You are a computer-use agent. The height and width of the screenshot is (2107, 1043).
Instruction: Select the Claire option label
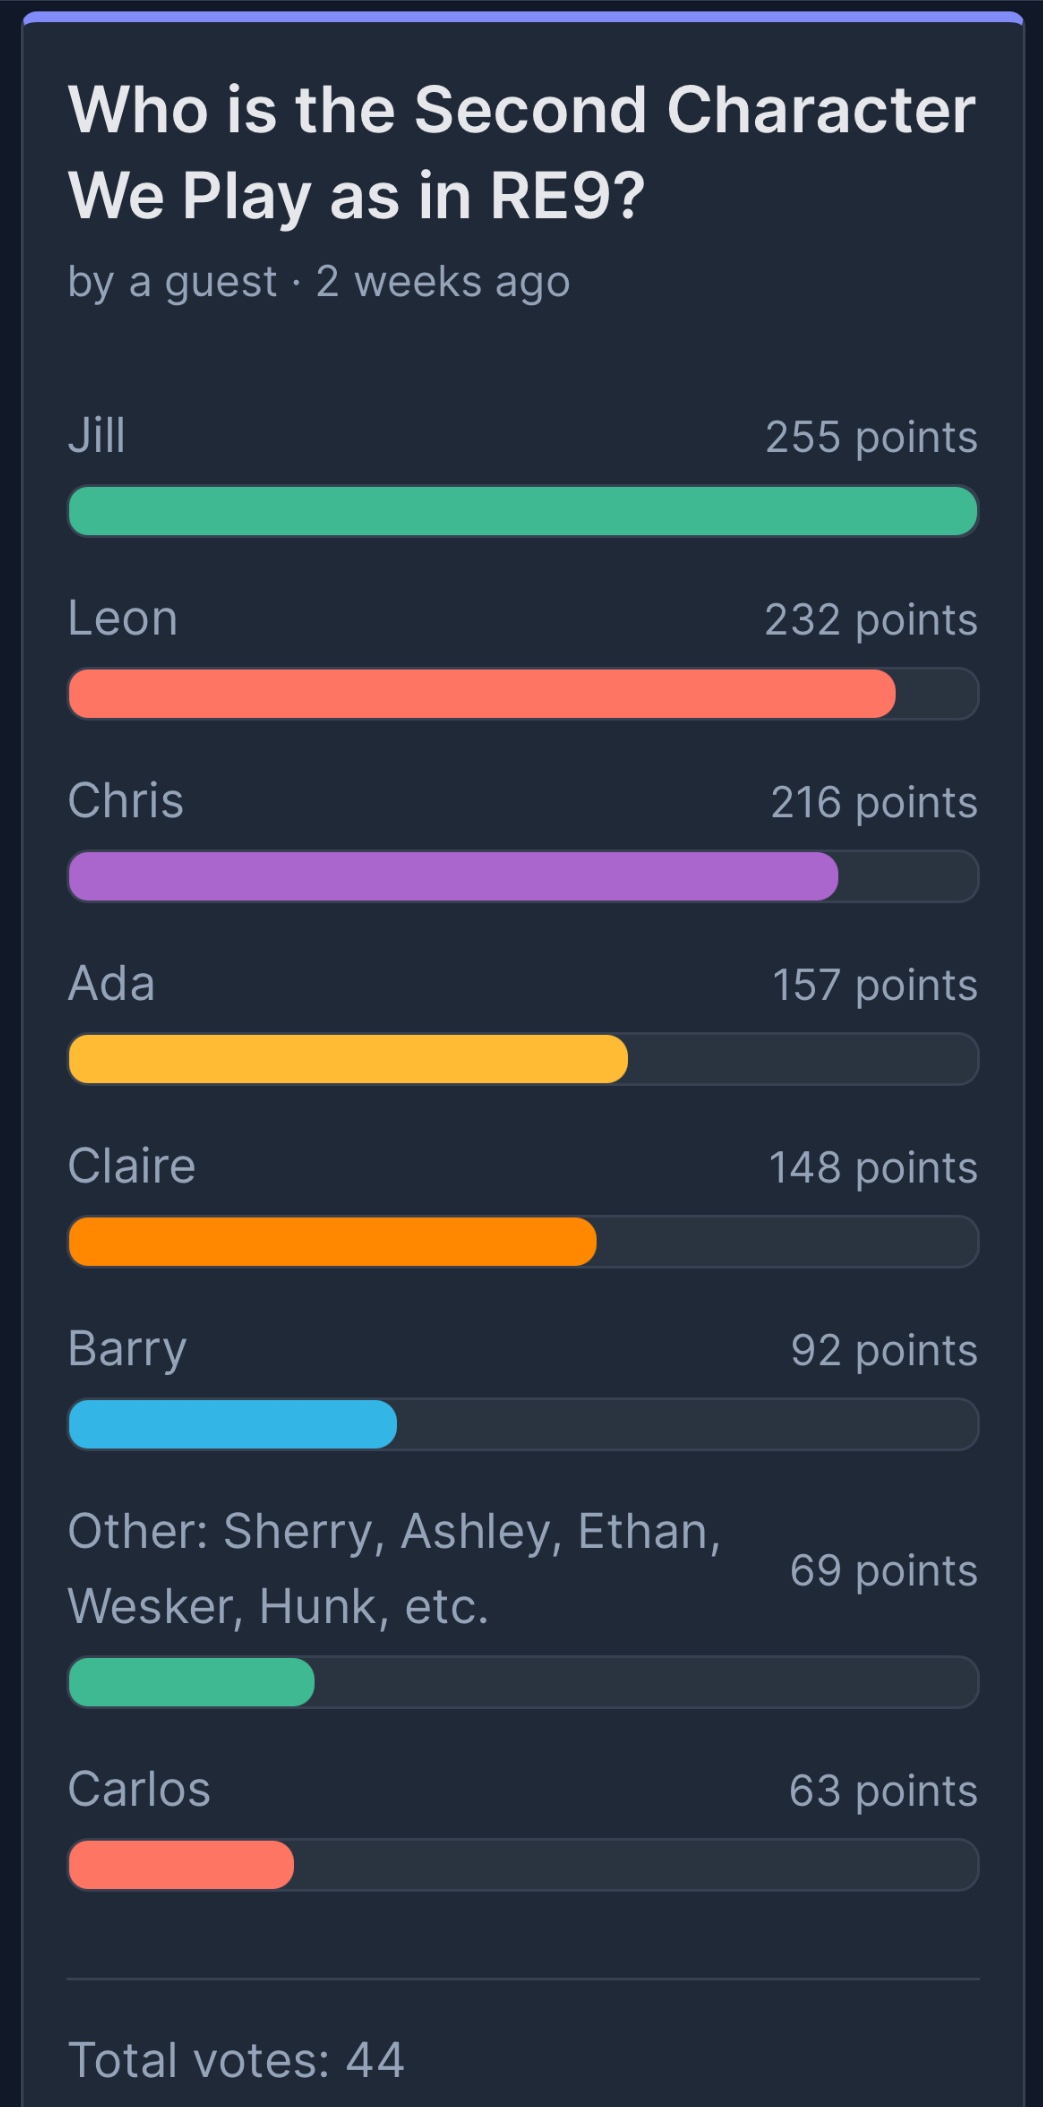[132, 1167]
